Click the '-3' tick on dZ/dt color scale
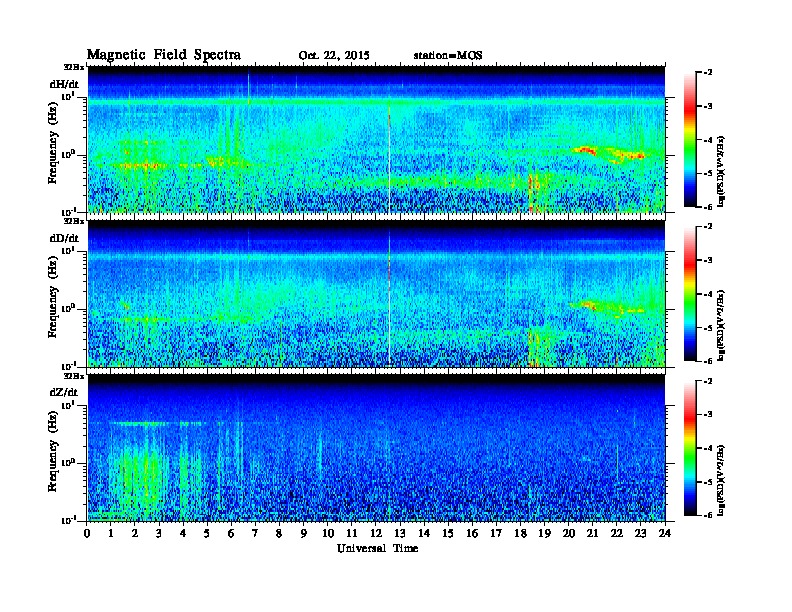 click(x=708, y=415)
